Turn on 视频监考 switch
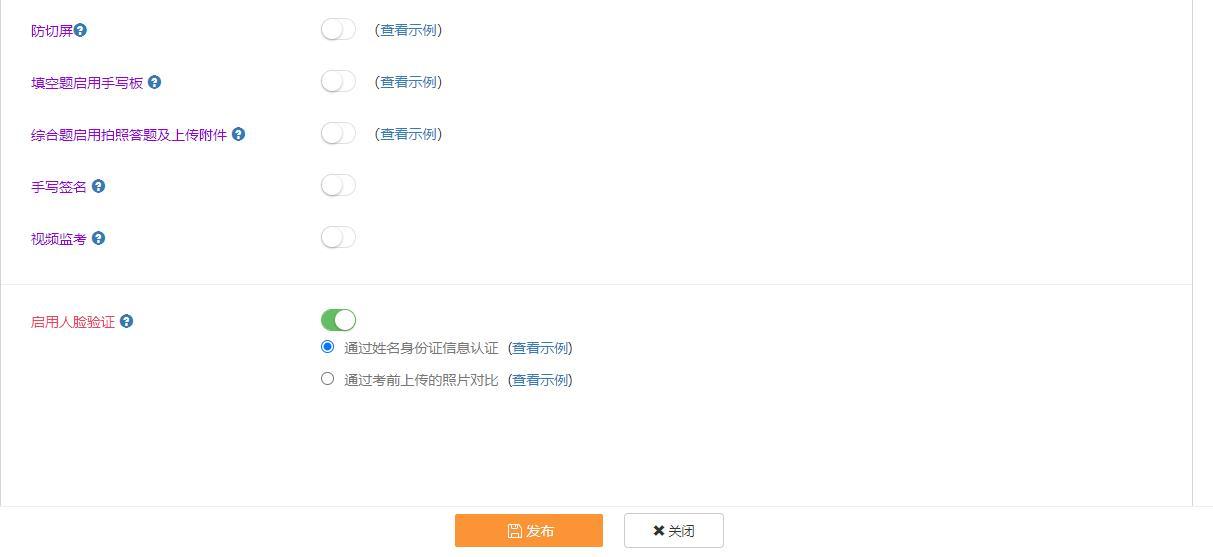The image size is (1213, 557). click(x=338, y=237)
